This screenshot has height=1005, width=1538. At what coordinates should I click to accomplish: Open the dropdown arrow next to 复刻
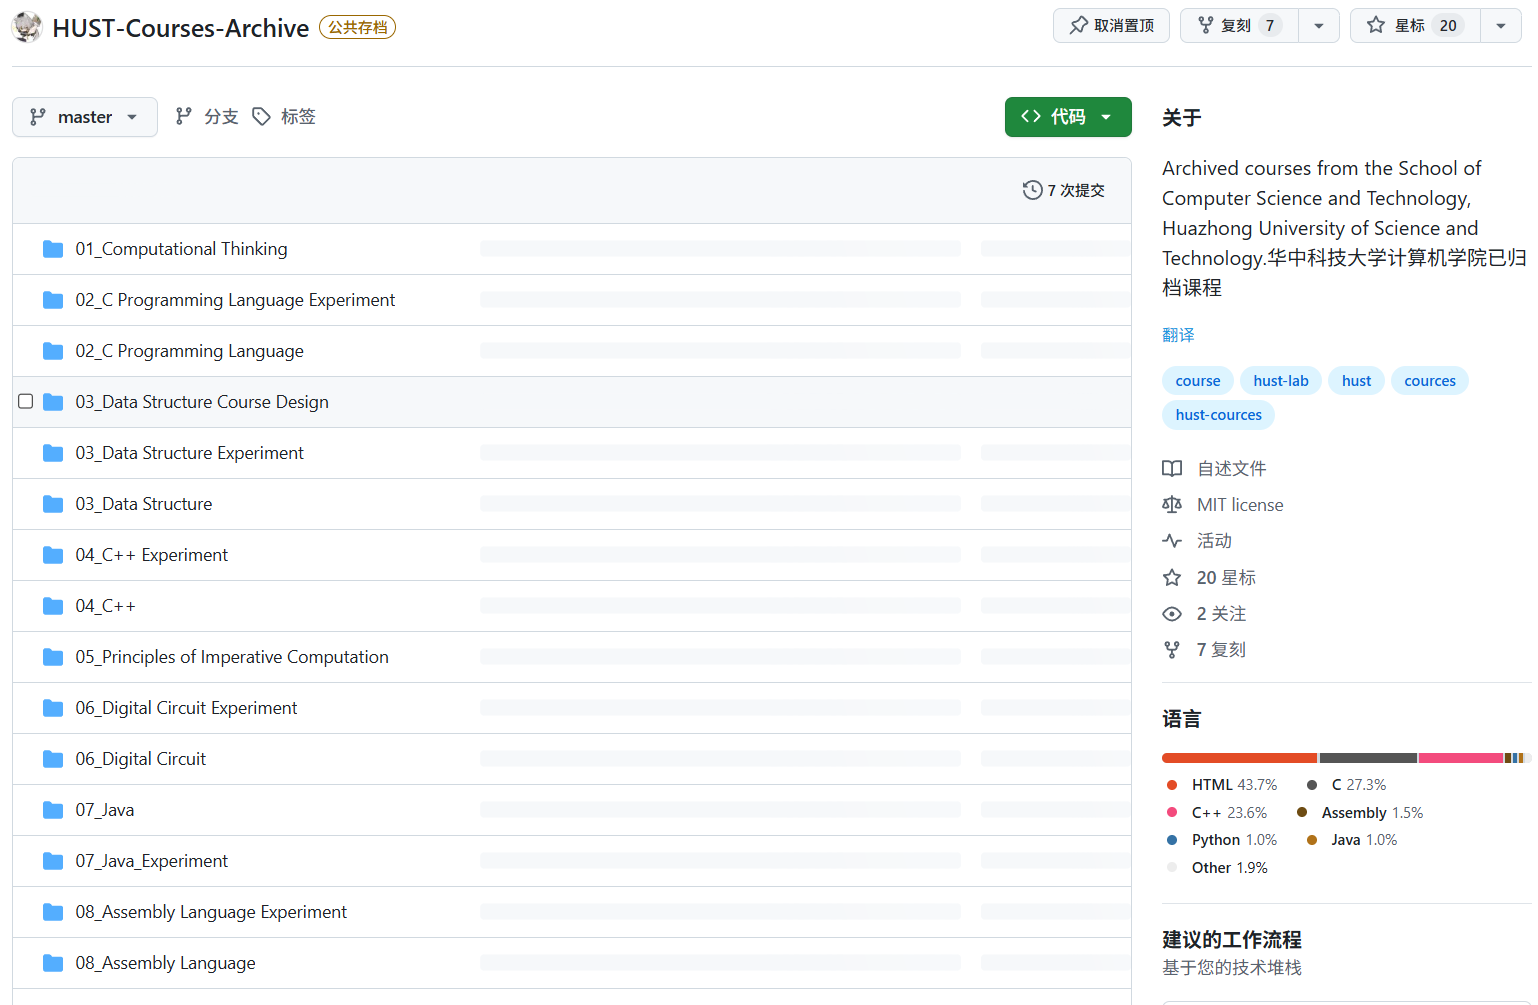point(1319,26)
